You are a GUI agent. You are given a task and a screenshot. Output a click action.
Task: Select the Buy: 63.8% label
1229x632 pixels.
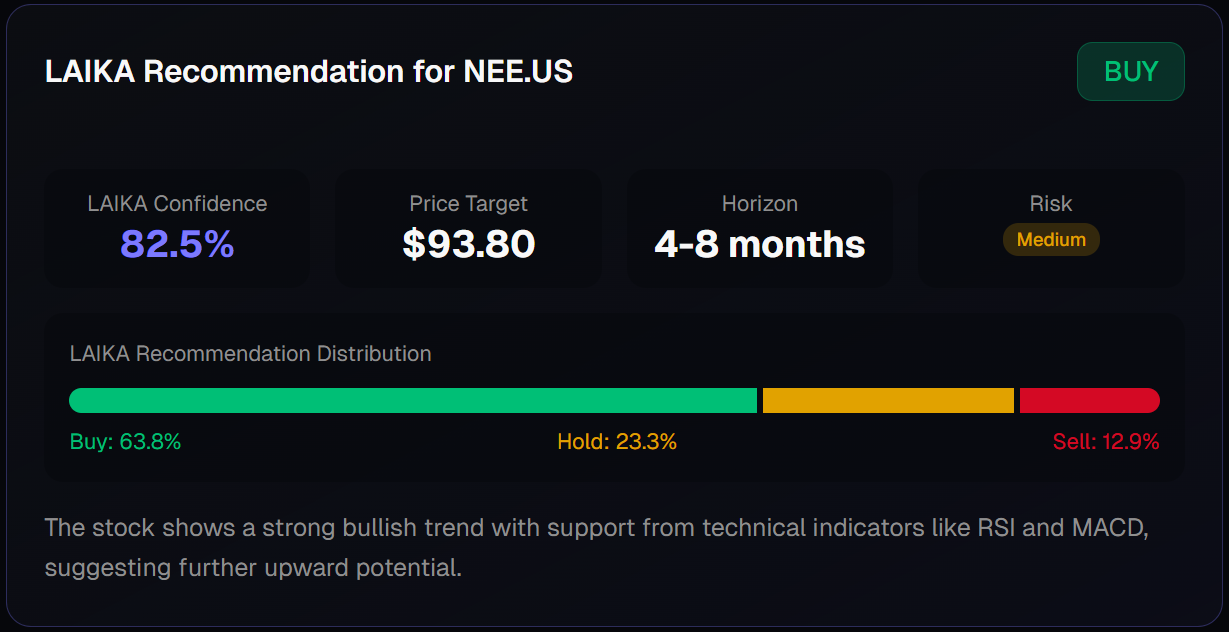pos(126,442)
